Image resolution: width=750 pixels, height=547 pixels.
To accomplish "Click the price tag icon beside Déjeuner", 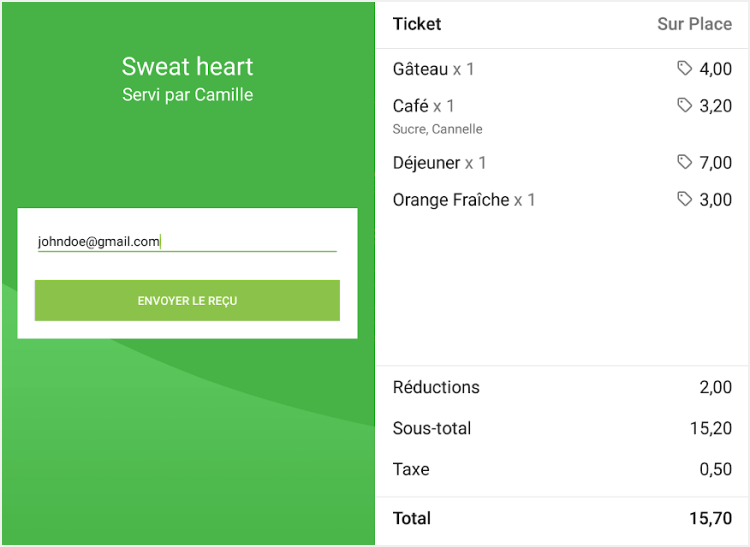I will coord(684,162).
